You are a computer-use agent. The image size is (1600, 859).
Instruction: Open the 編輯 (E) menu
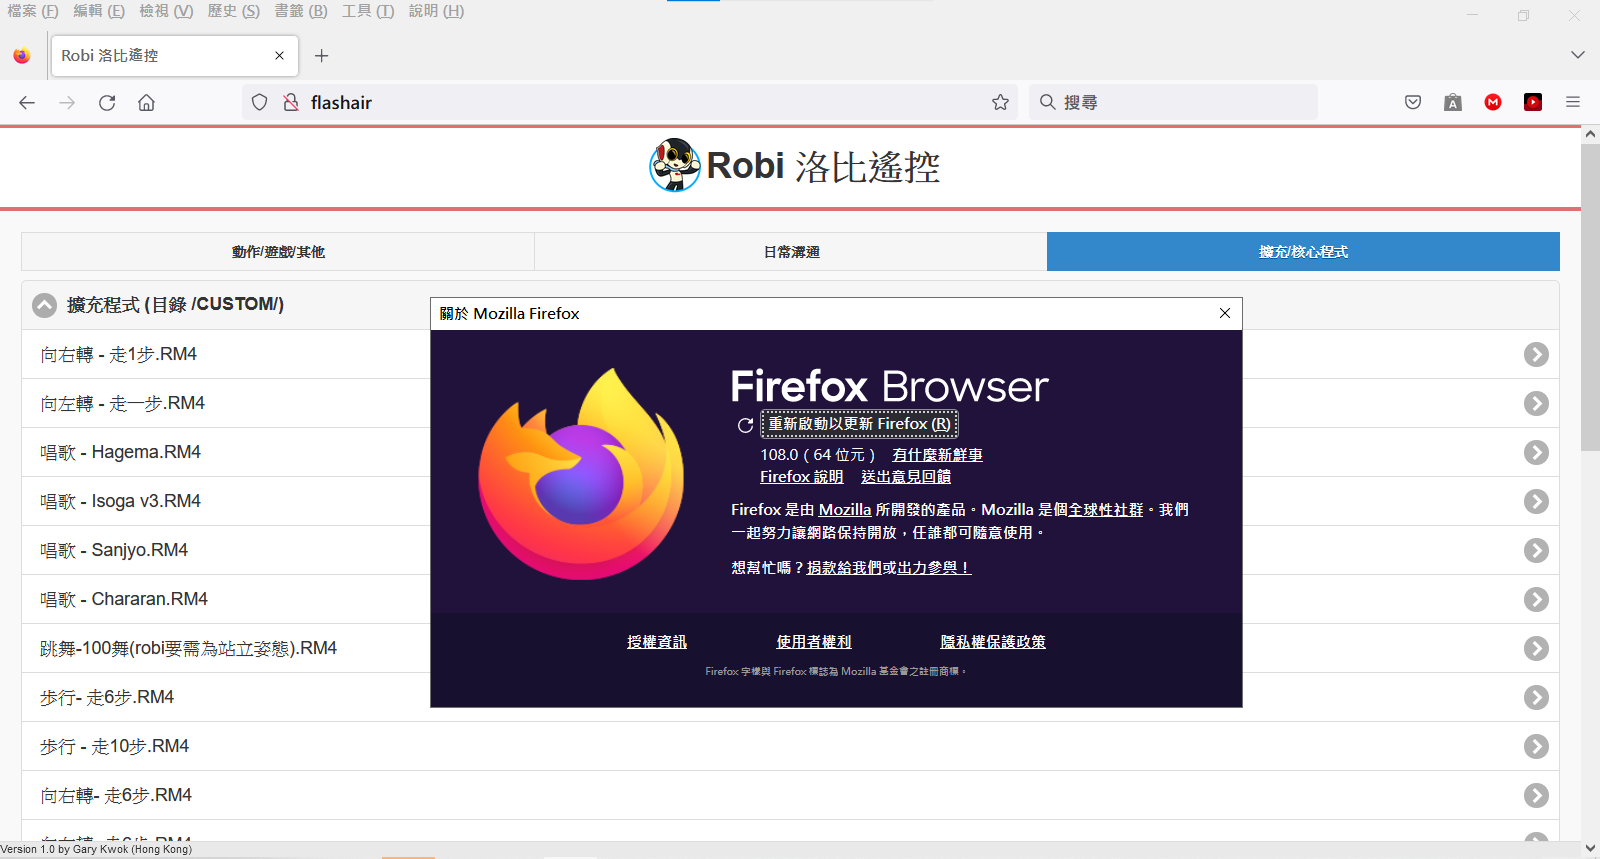pyautogui.click(x=99, y=11)
